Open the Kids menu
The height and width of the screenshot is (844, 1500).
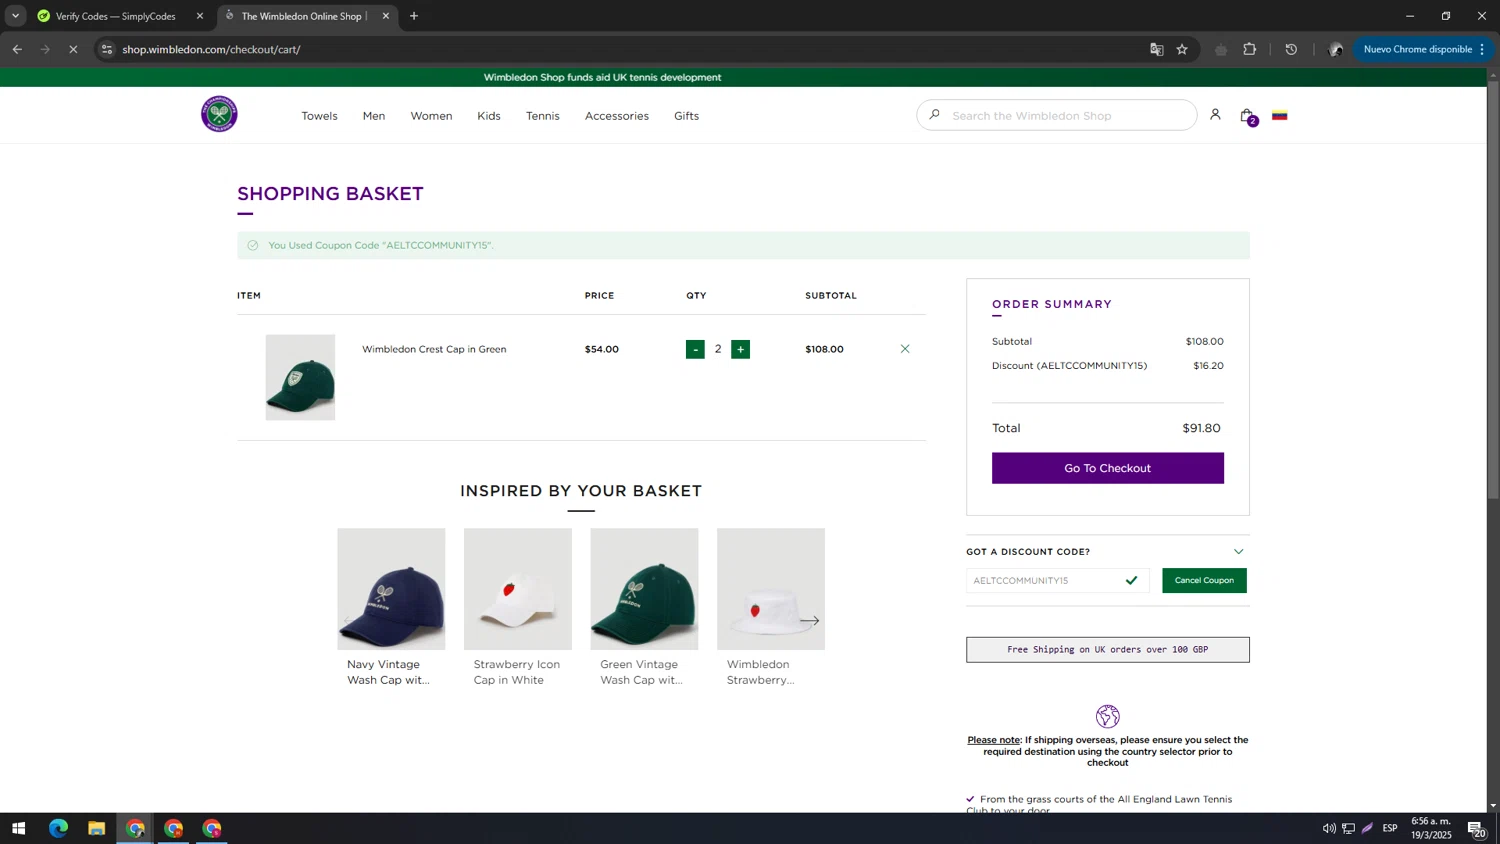point(489,116)
